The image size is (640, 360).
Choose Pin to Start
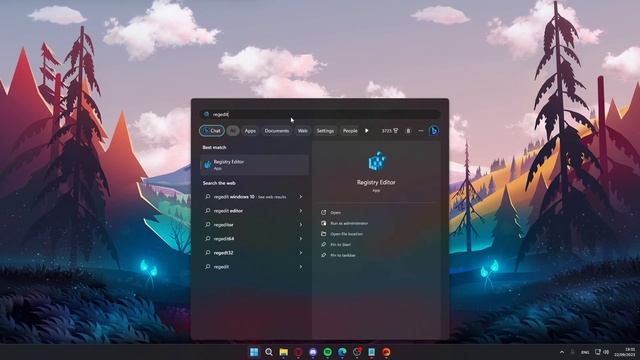[340, 244]
